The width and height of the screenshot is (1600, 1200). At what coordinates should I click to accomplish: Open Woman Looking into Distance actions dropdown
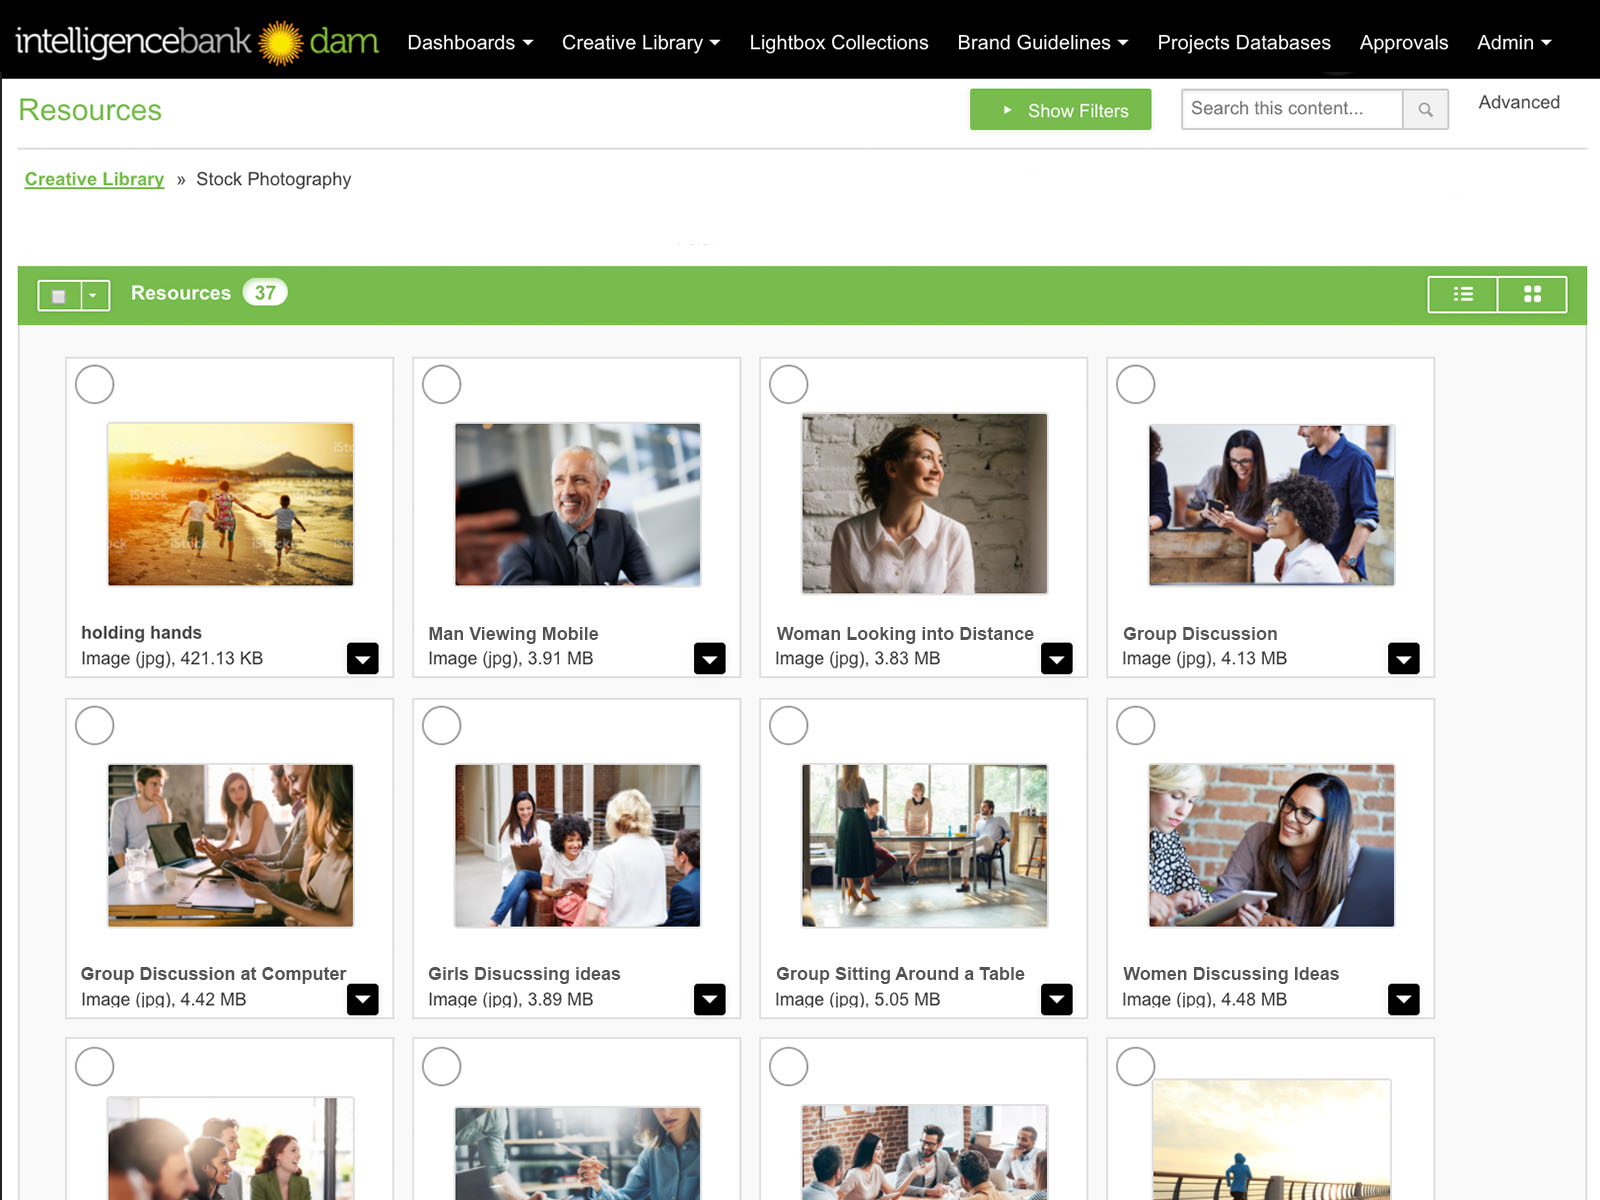(x=1057, y=658)
